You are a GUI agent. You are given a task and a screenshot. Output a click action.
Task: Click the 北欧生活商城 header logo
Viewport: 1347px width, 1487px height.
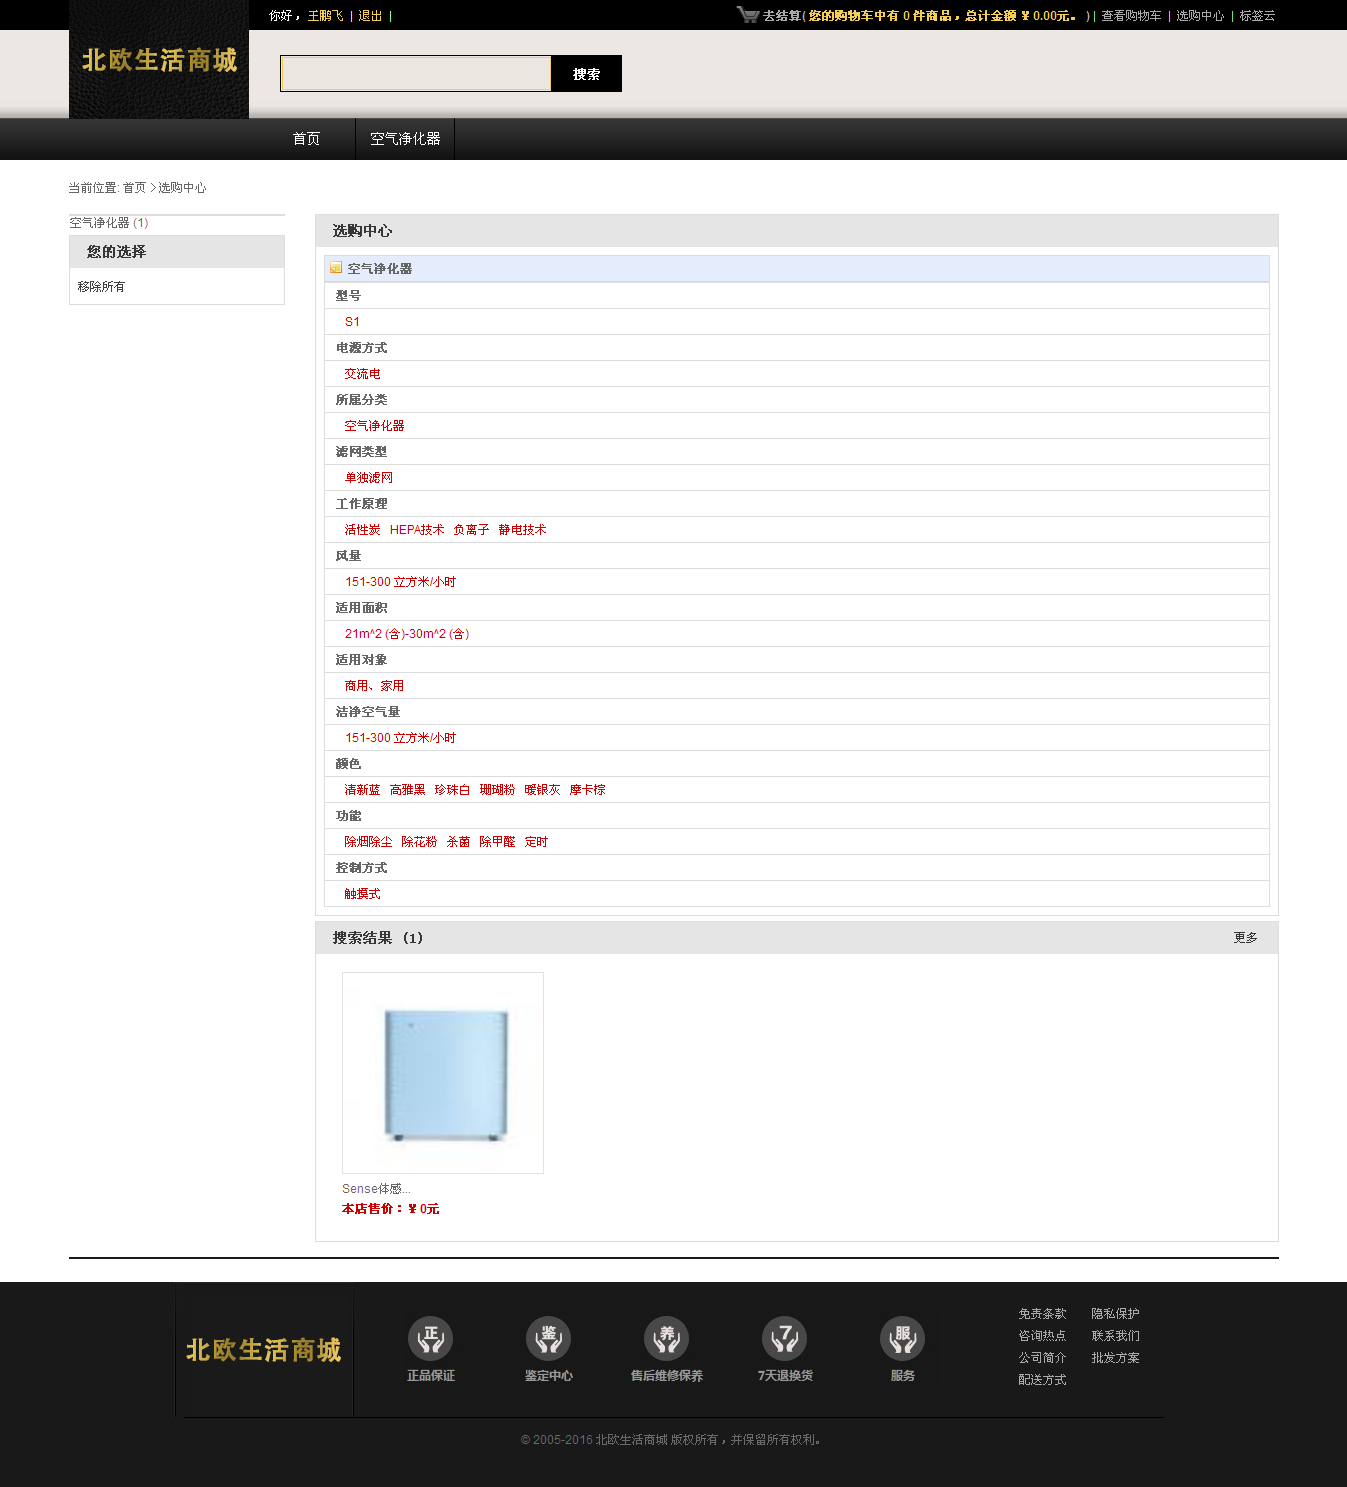tap(159, 60)
